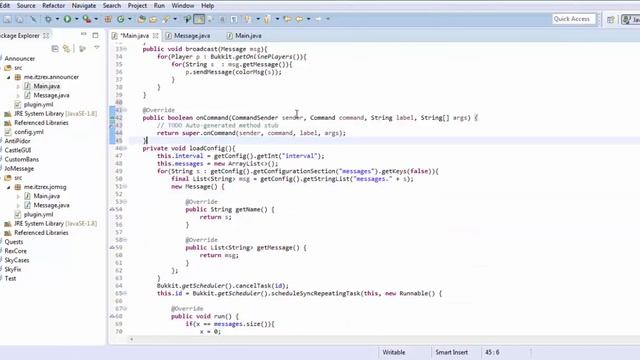Screen dimensions: 640x360
Task: Open the Debug dropdown arrow
Action: [57, 19]
